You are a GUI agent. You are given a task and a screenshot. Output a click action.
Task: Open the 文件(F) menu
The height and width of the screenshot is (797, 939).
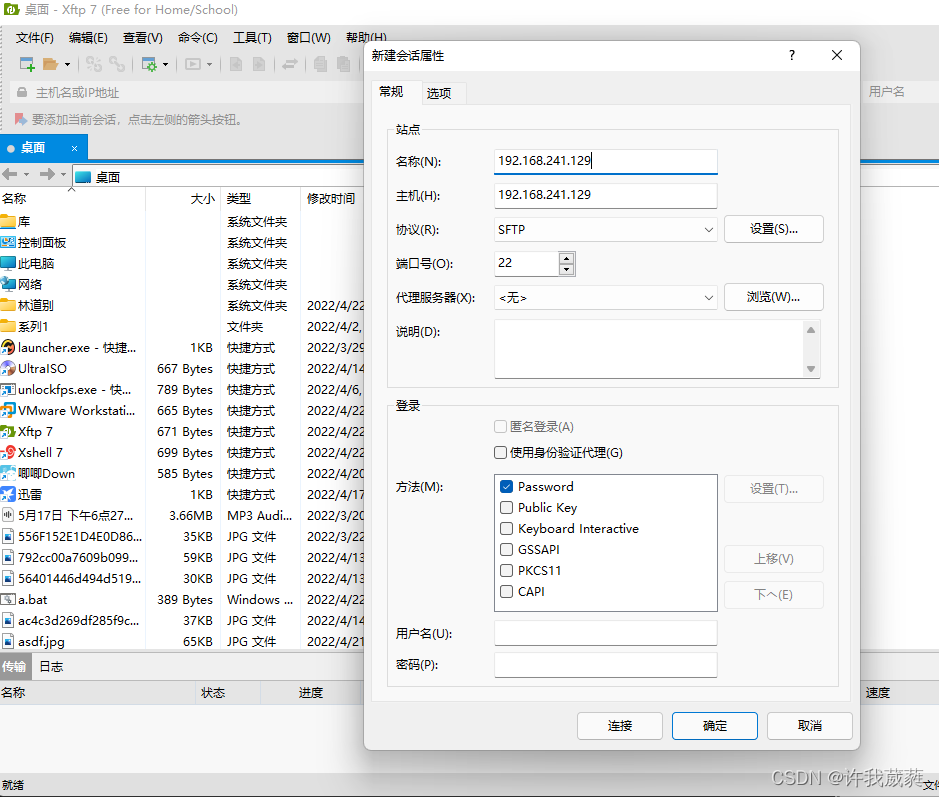point(35,38)
